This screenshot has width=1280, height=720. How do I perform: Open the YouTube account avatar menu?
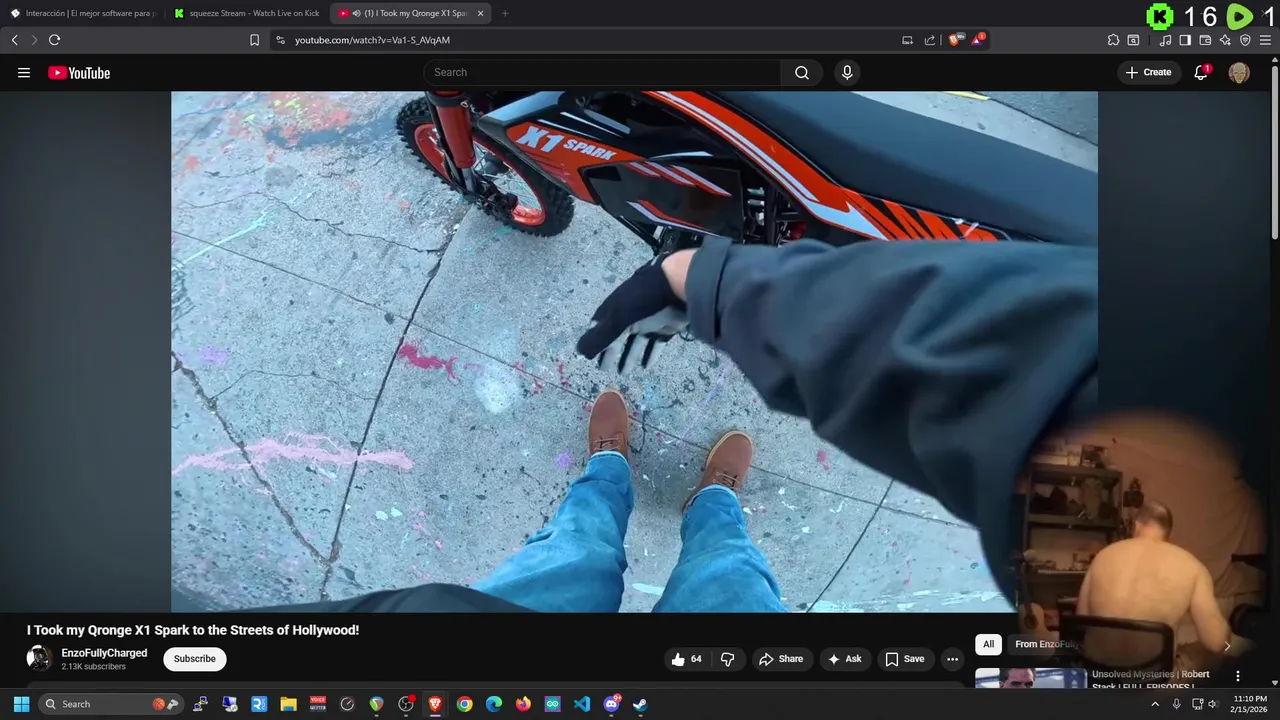click(x=1239, y=72)
